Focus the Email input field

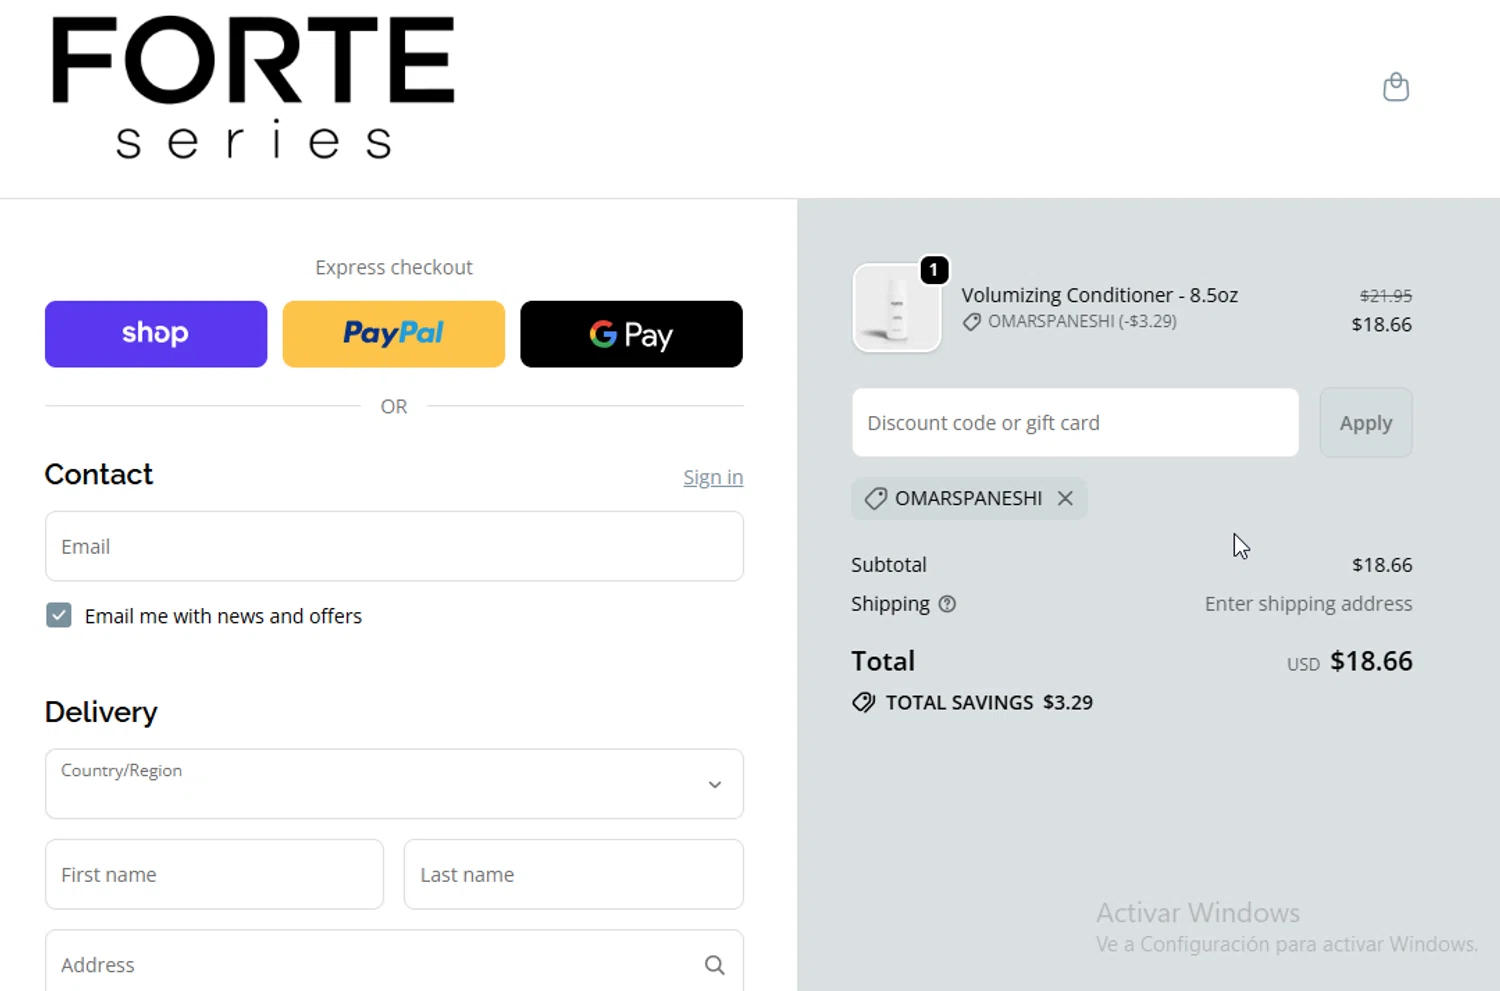pyautogui.click(x=394, y=546)
